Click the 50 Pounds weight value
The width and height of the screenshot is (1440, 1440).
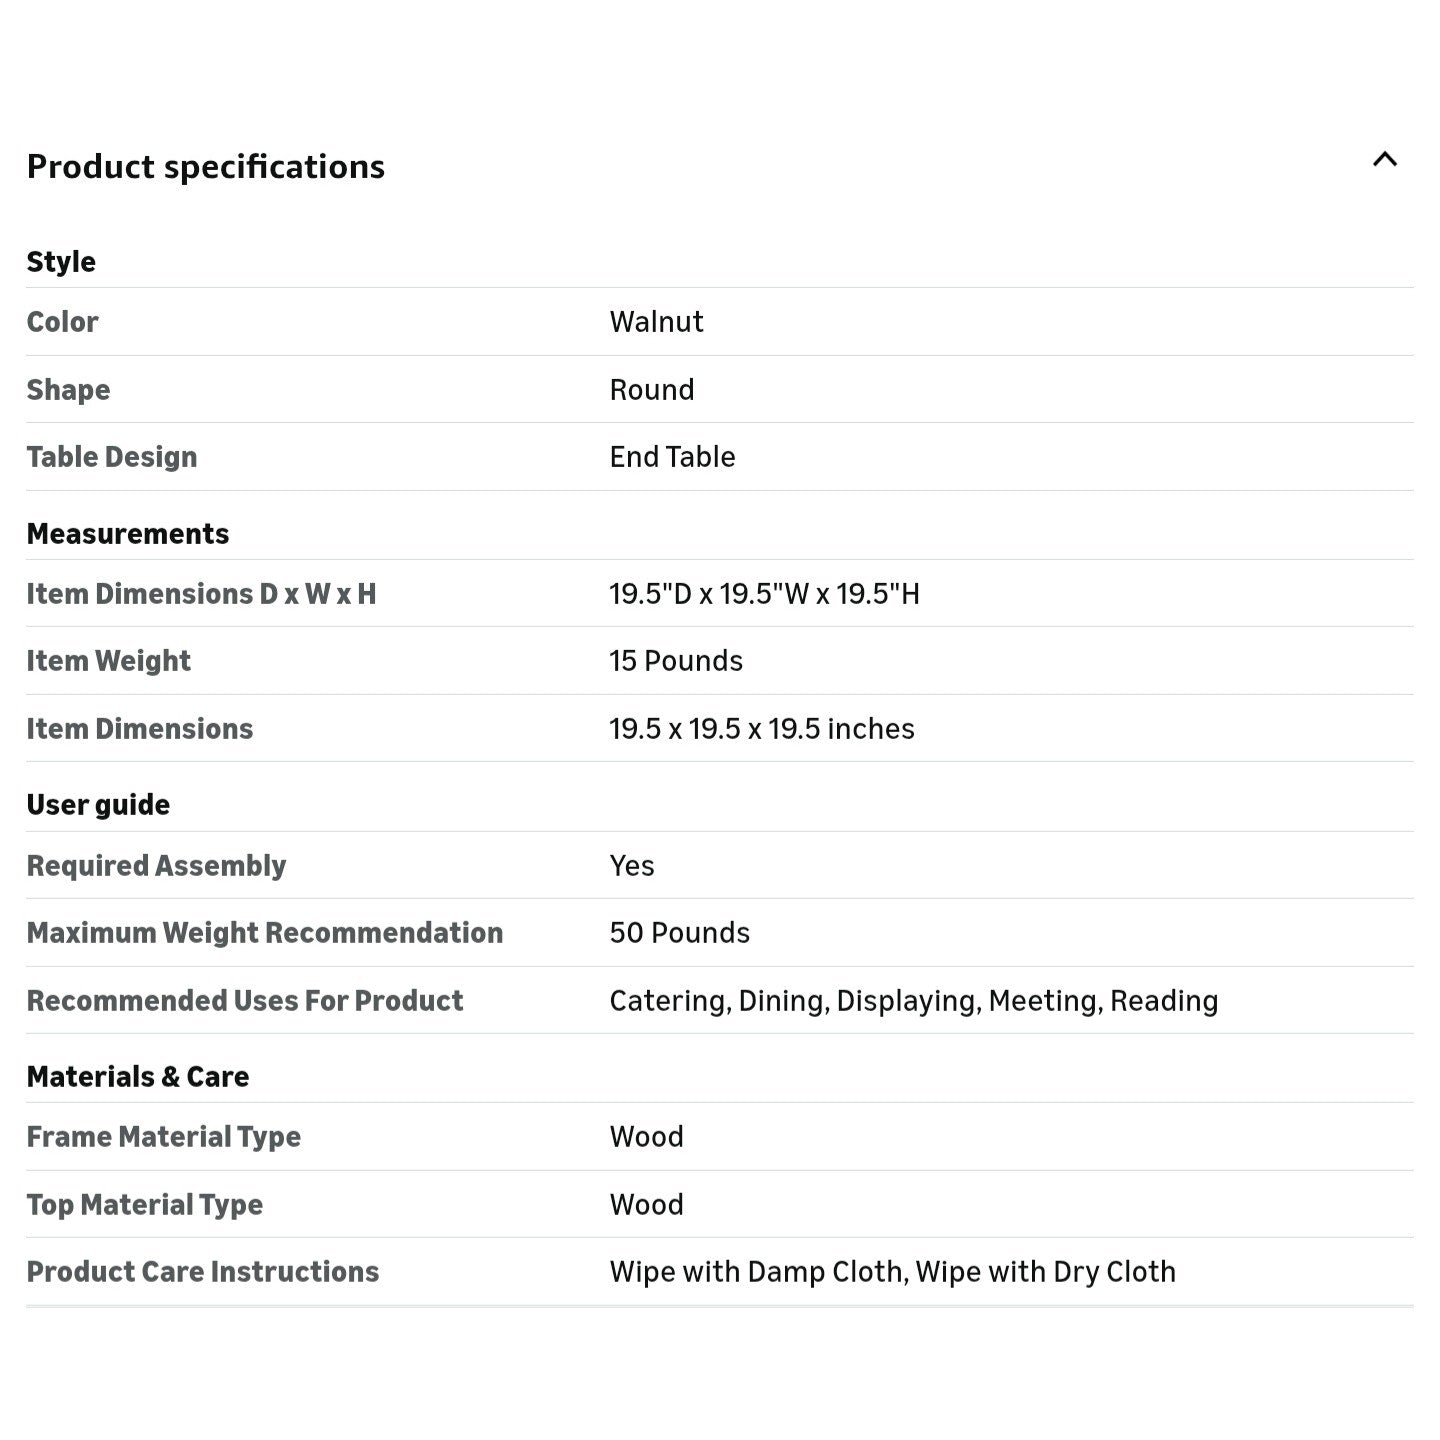pos(680,933)
